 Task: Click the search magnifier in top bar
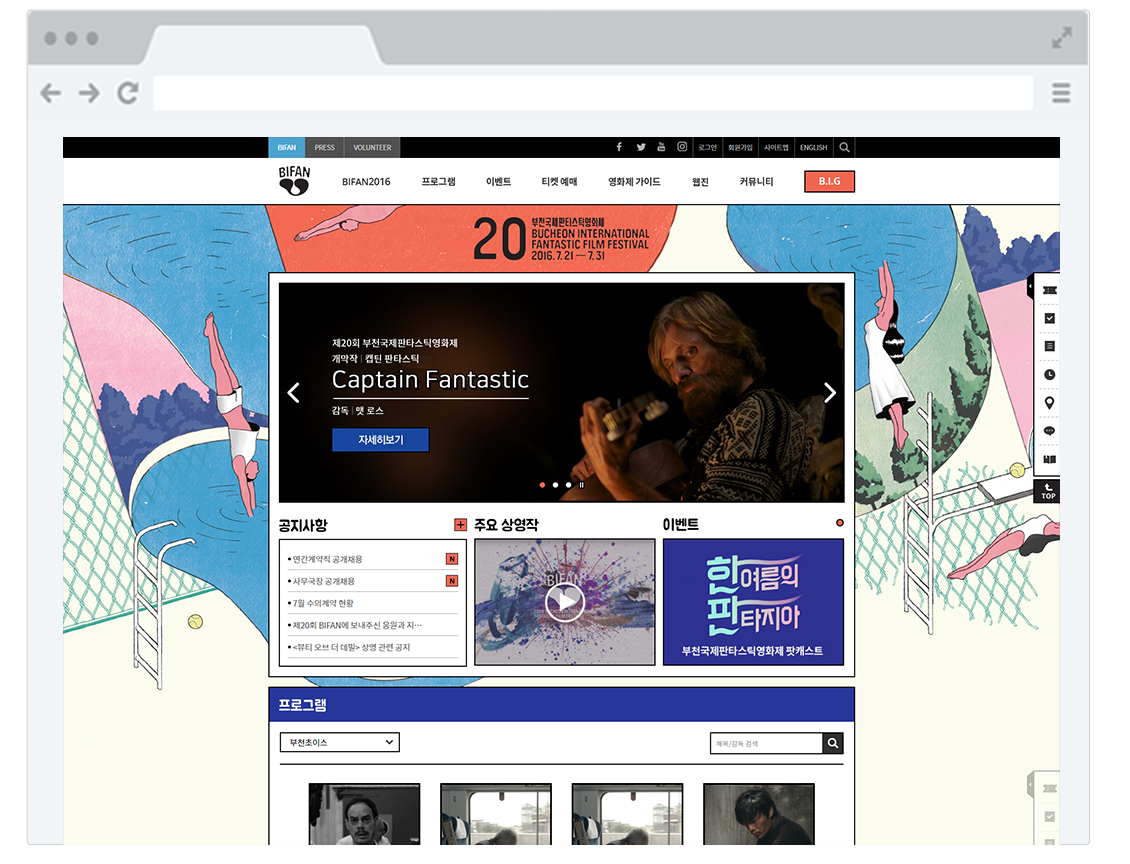[x=844, y=147]
